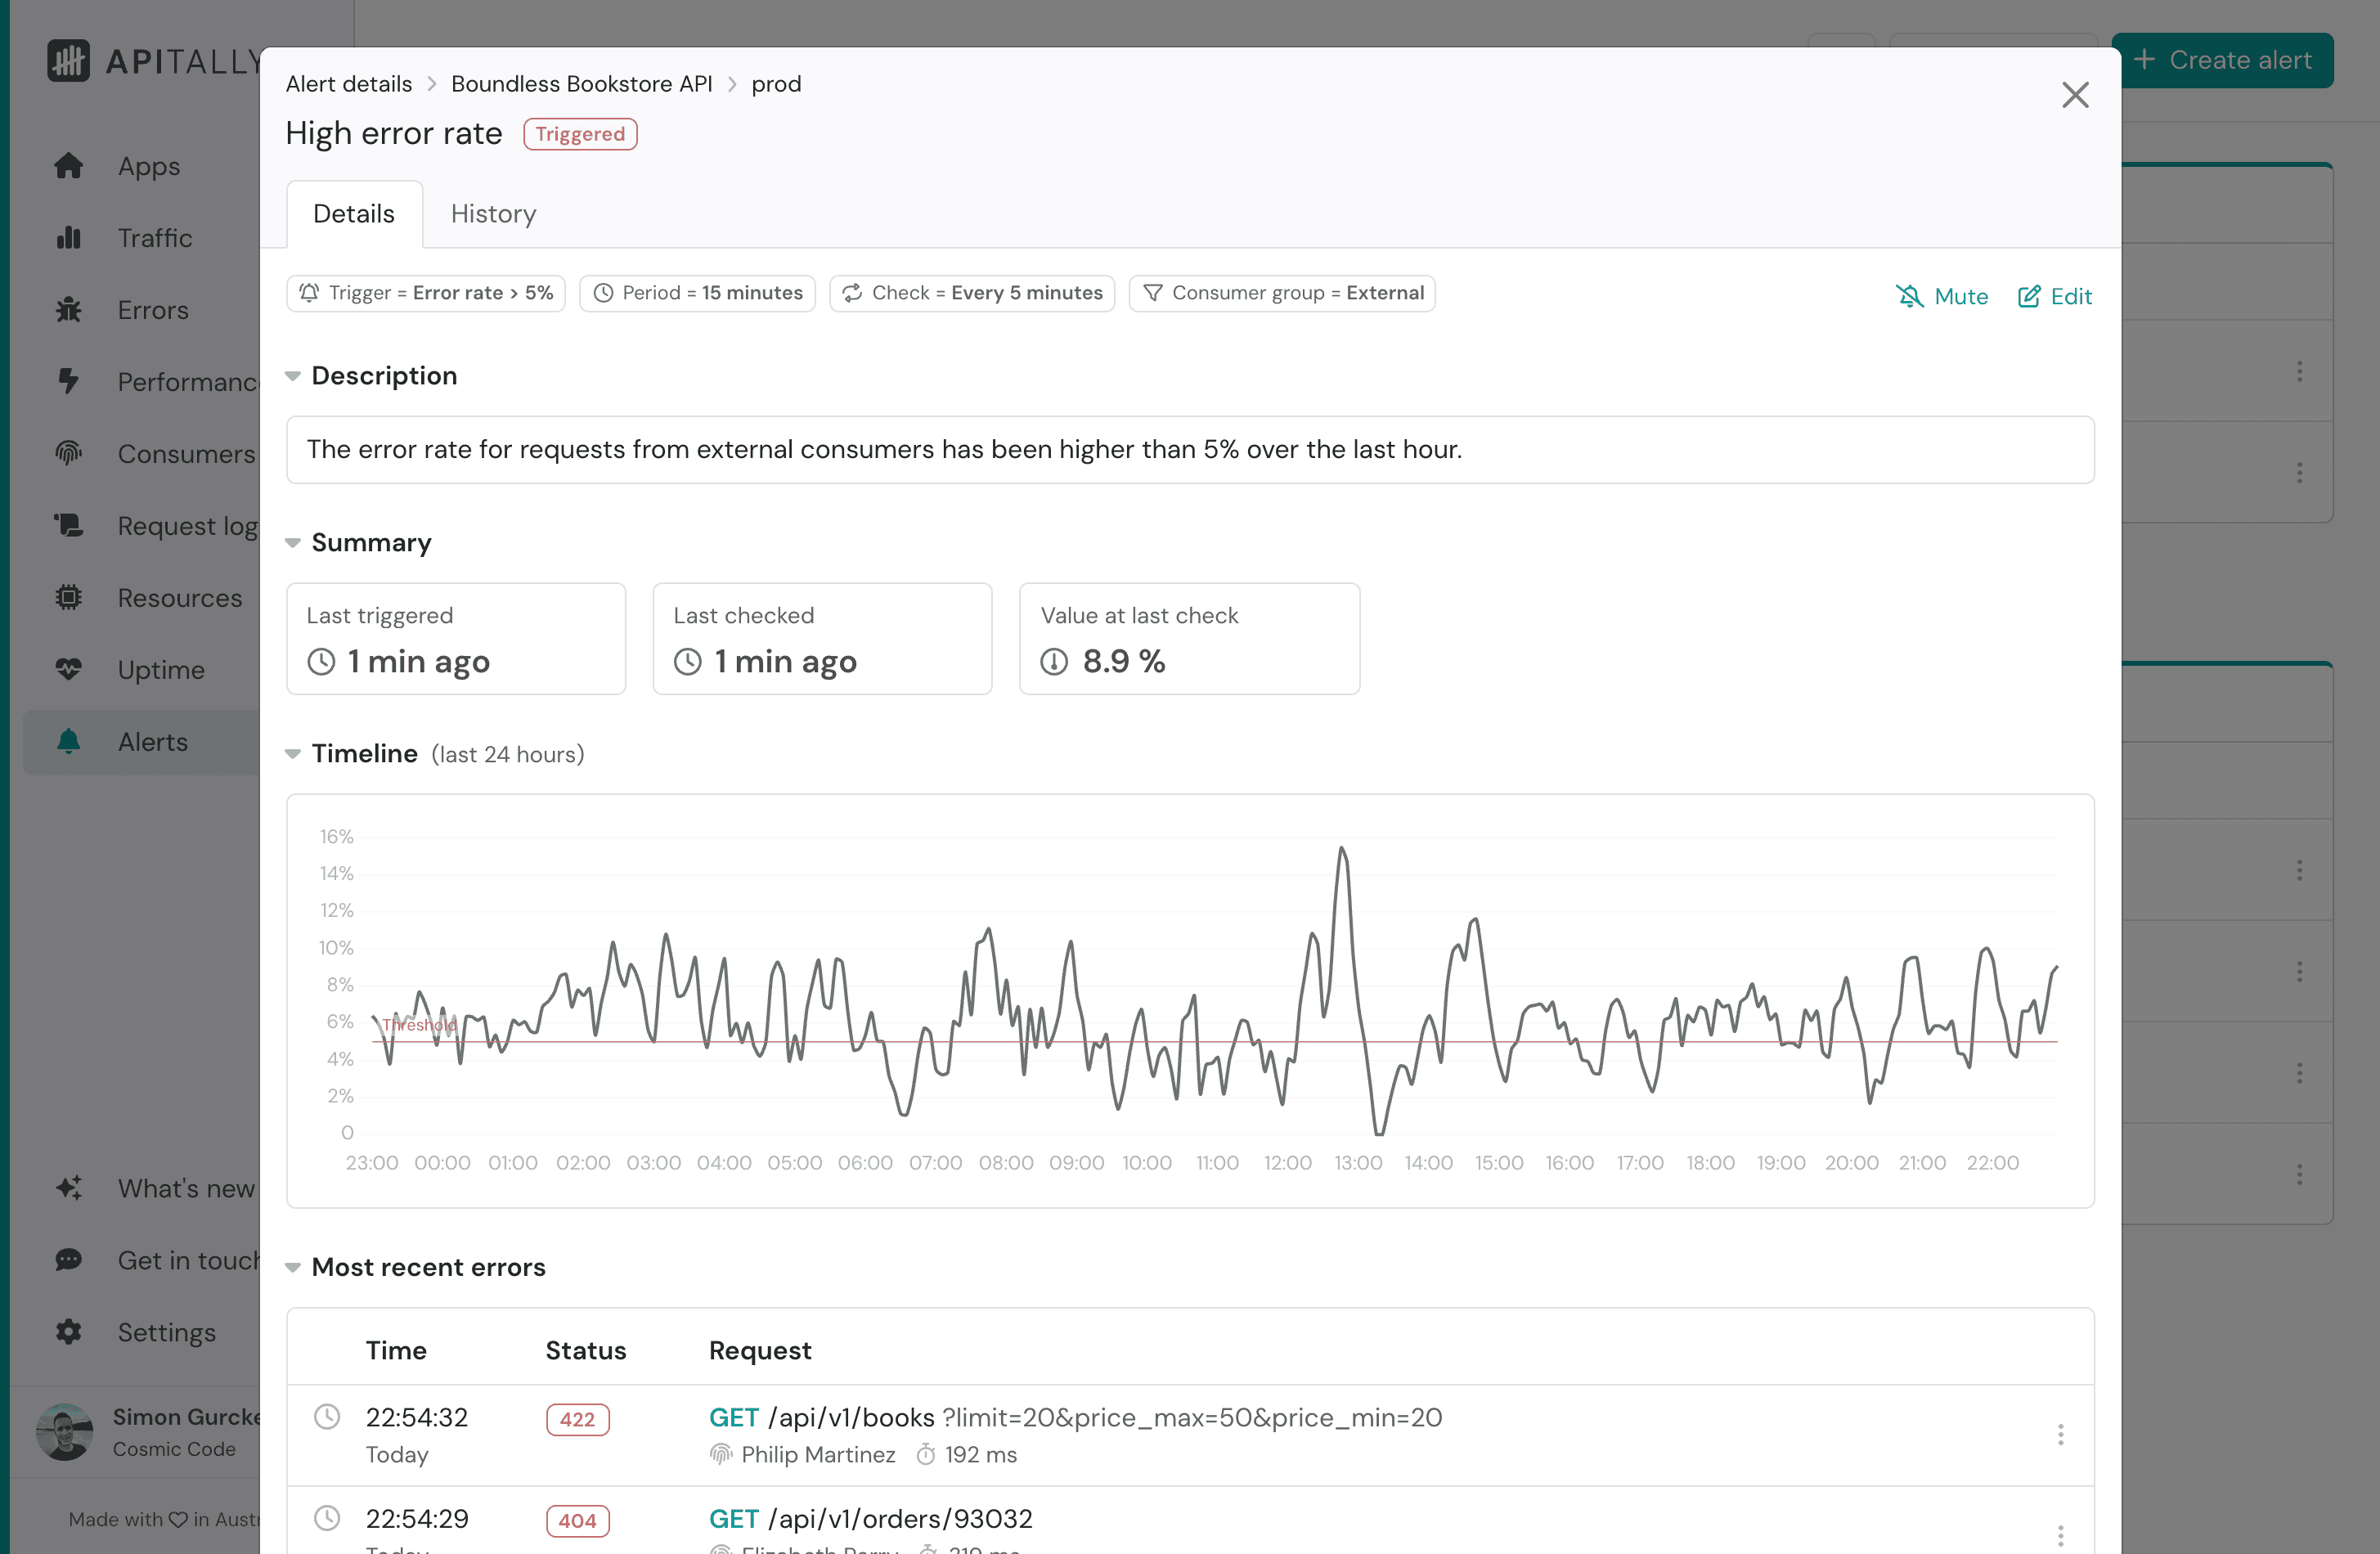The height and width of the screenshot is (1554, 2380).
Task: Collapse the Timeline section
Action: (291, 753)
